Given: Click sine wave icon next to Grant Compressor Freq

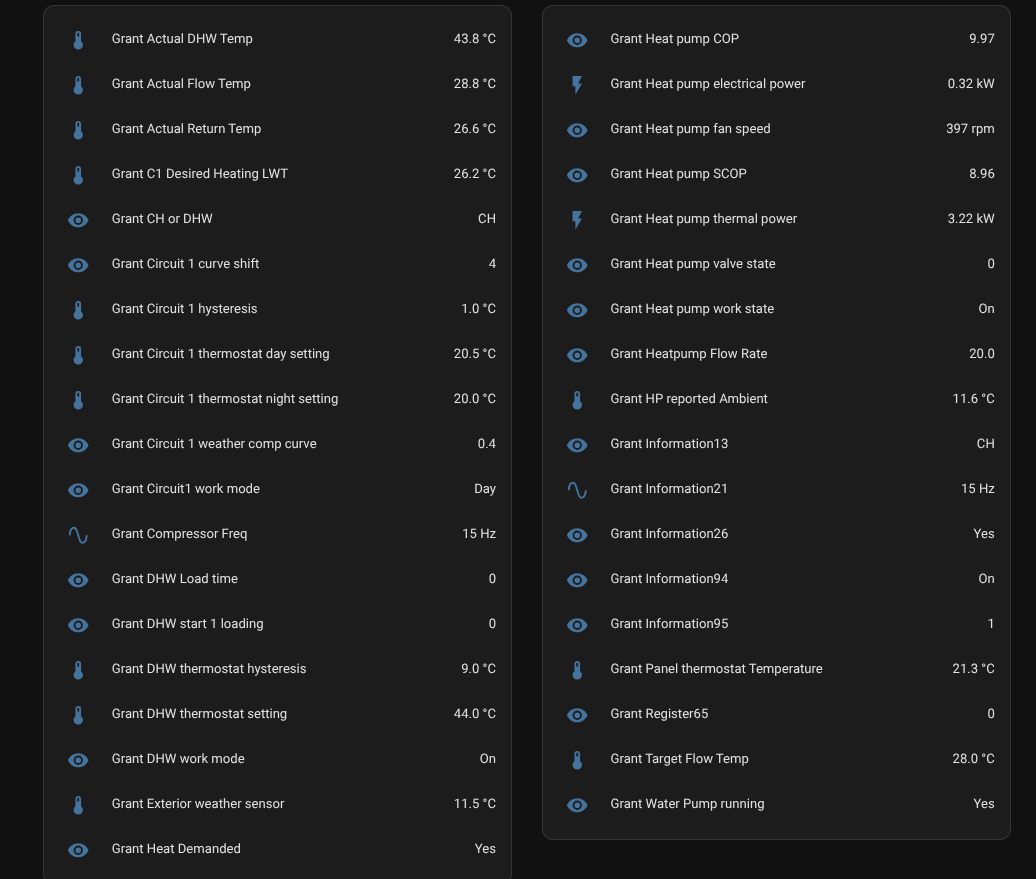Looking at the screenshot, I should coord(78,535).
